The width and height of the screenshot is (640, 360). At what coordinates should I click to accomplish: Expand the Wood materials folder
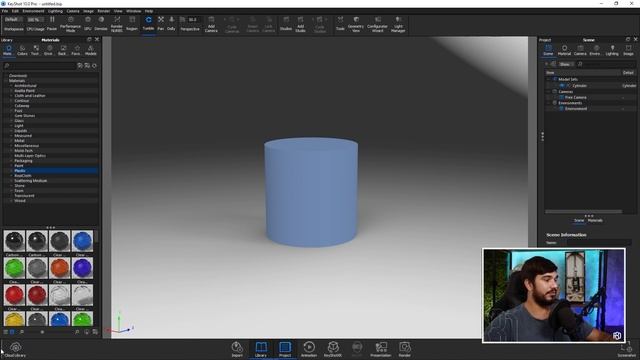pos(11,200)
